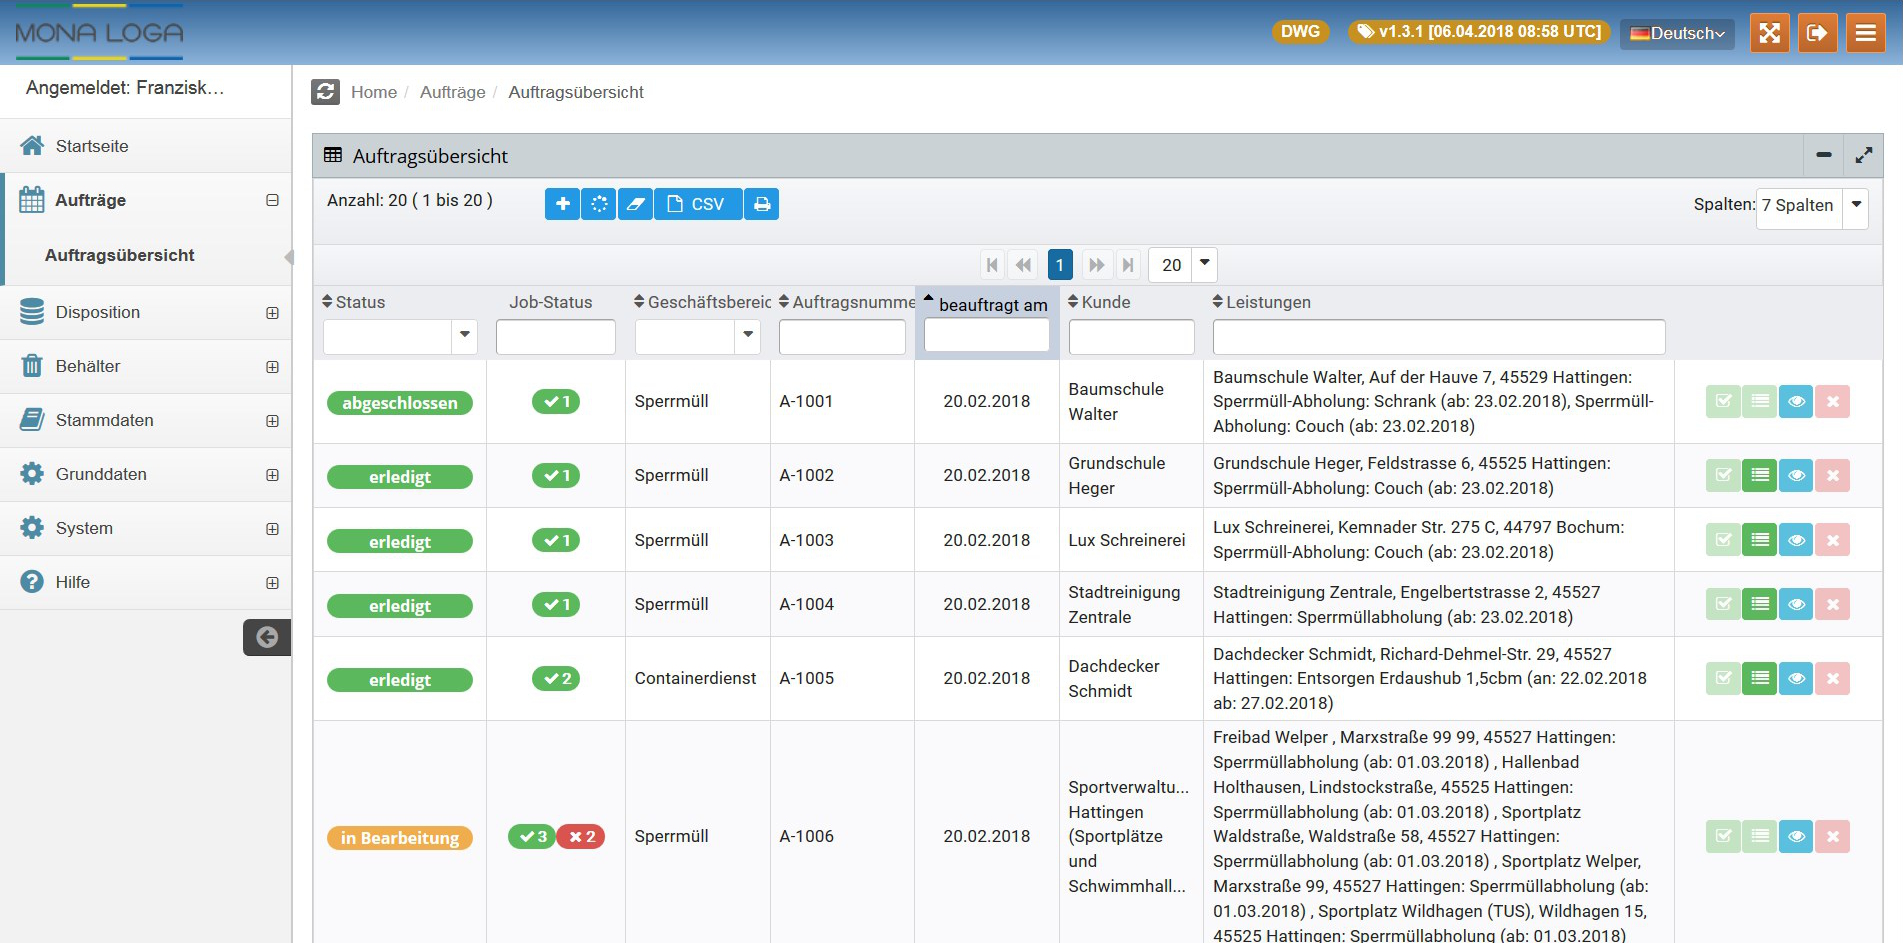Toggle fullscreen mode in the top bar
Viewport: 1903px width, 943px height.
coord(1769,33)
